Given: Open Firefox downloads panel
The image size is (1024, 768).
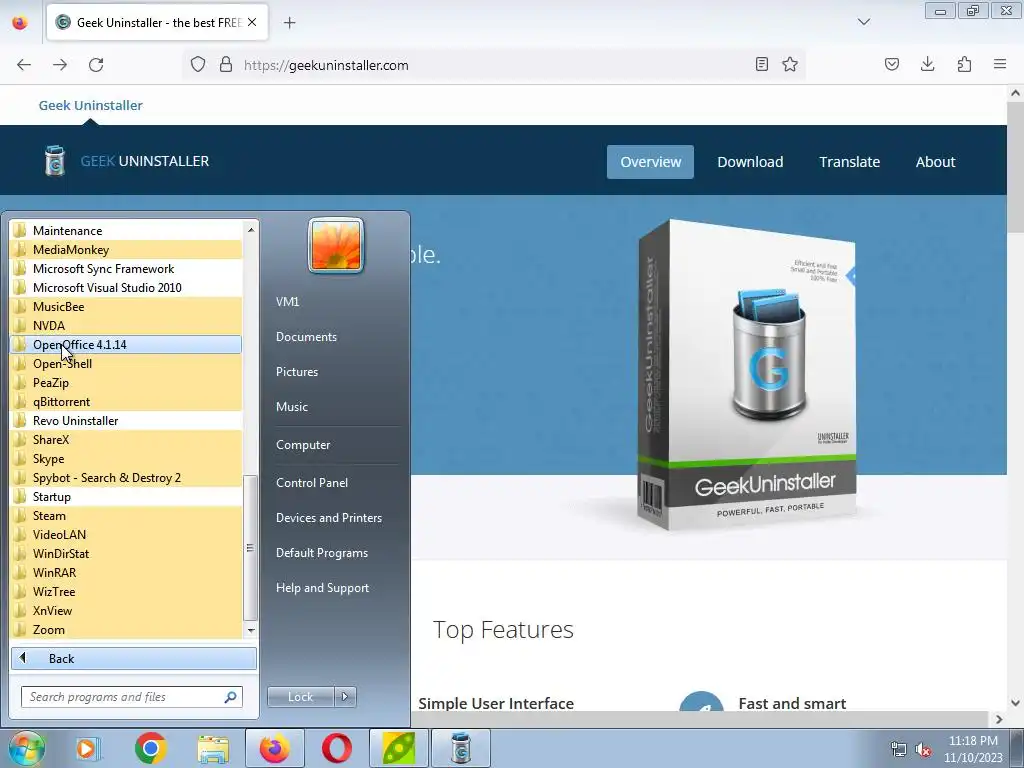Looking at the screenshot, I should 928,64.
